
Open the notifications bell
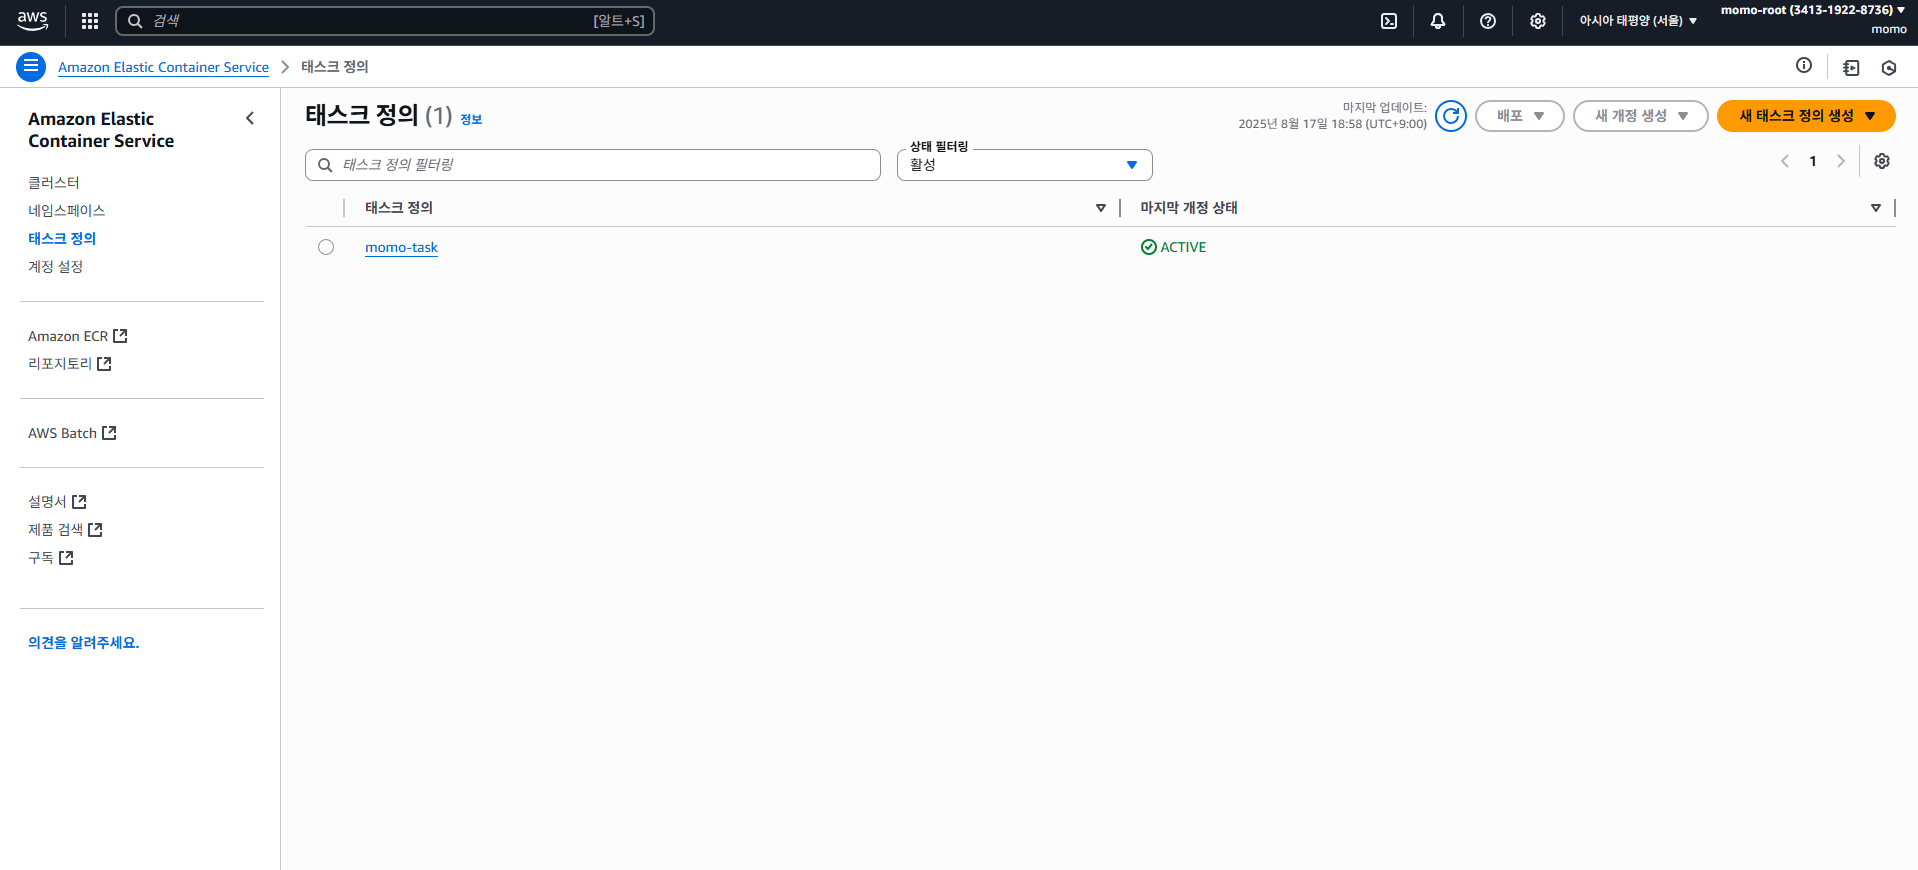point(1438,21)
